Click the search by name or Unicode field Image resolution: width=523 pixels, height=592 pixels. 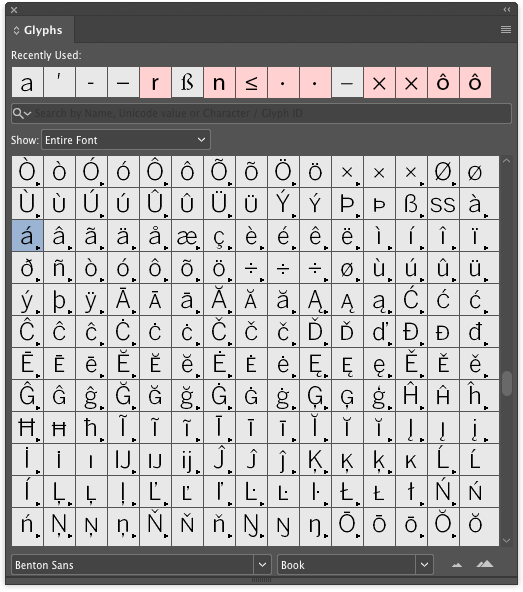(261, 113)
